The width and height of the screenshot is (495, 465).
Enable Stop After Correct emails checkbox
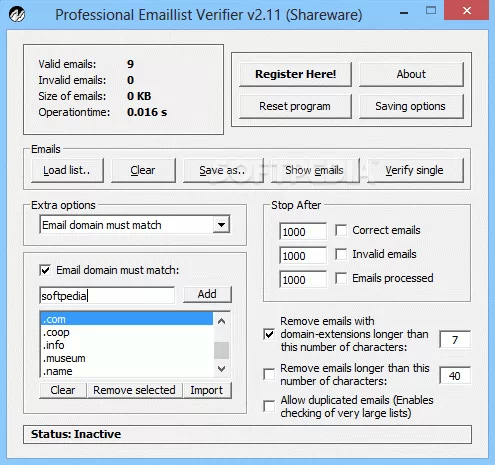[x=341, y=230]
